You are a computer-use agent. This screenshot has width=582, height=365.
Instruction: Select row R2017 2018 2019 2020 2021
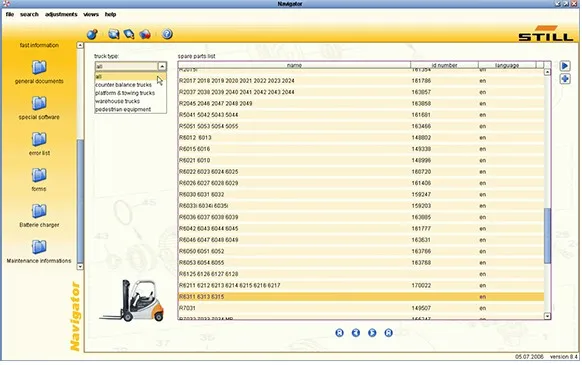click(x=361, y=81)
